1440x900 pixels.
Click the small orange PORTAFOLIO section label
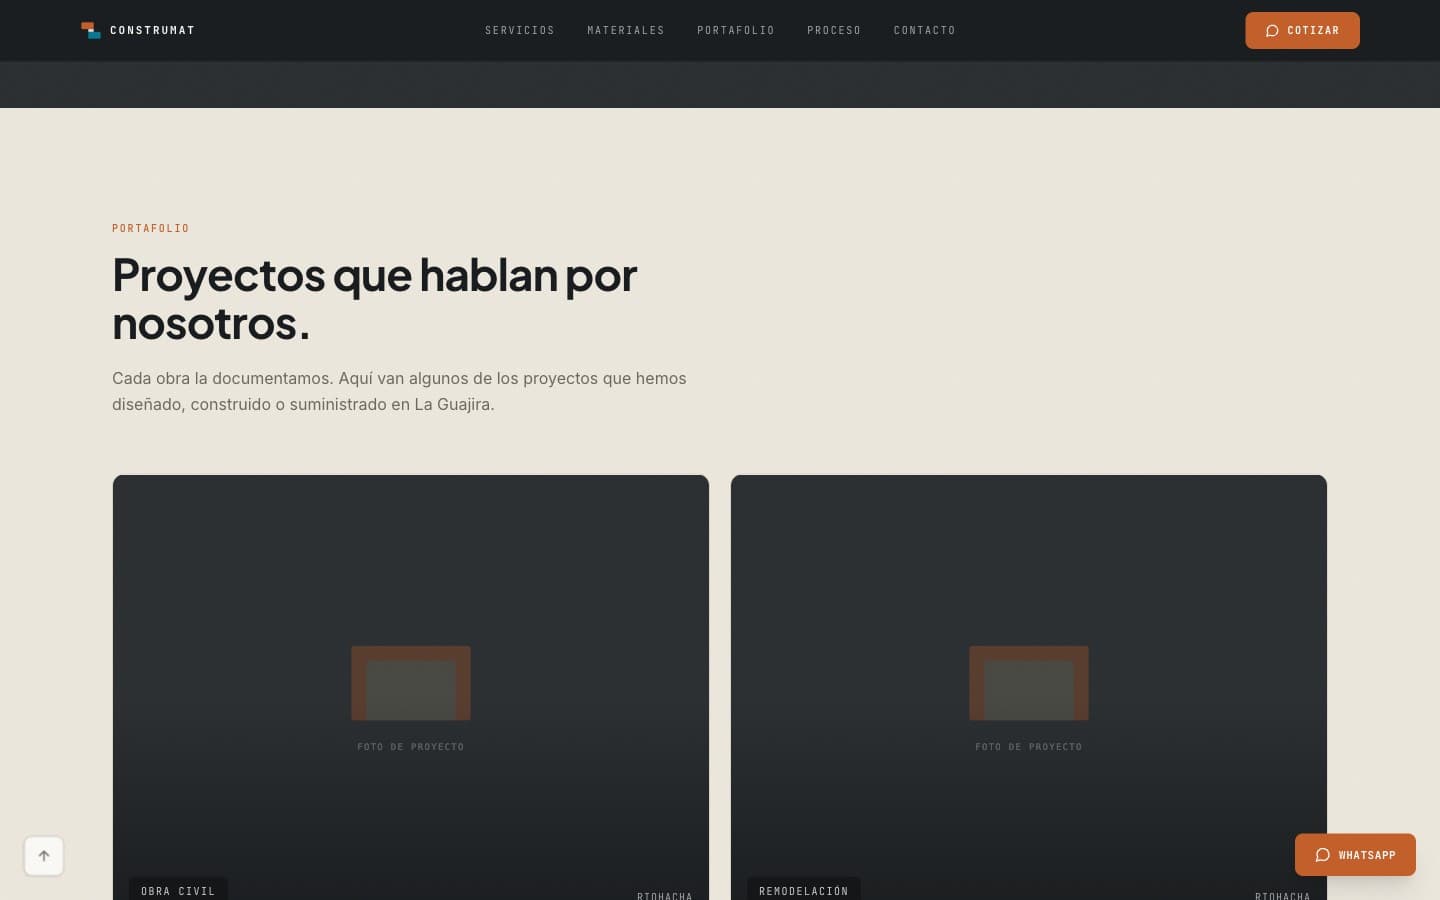tap(151, 228)
